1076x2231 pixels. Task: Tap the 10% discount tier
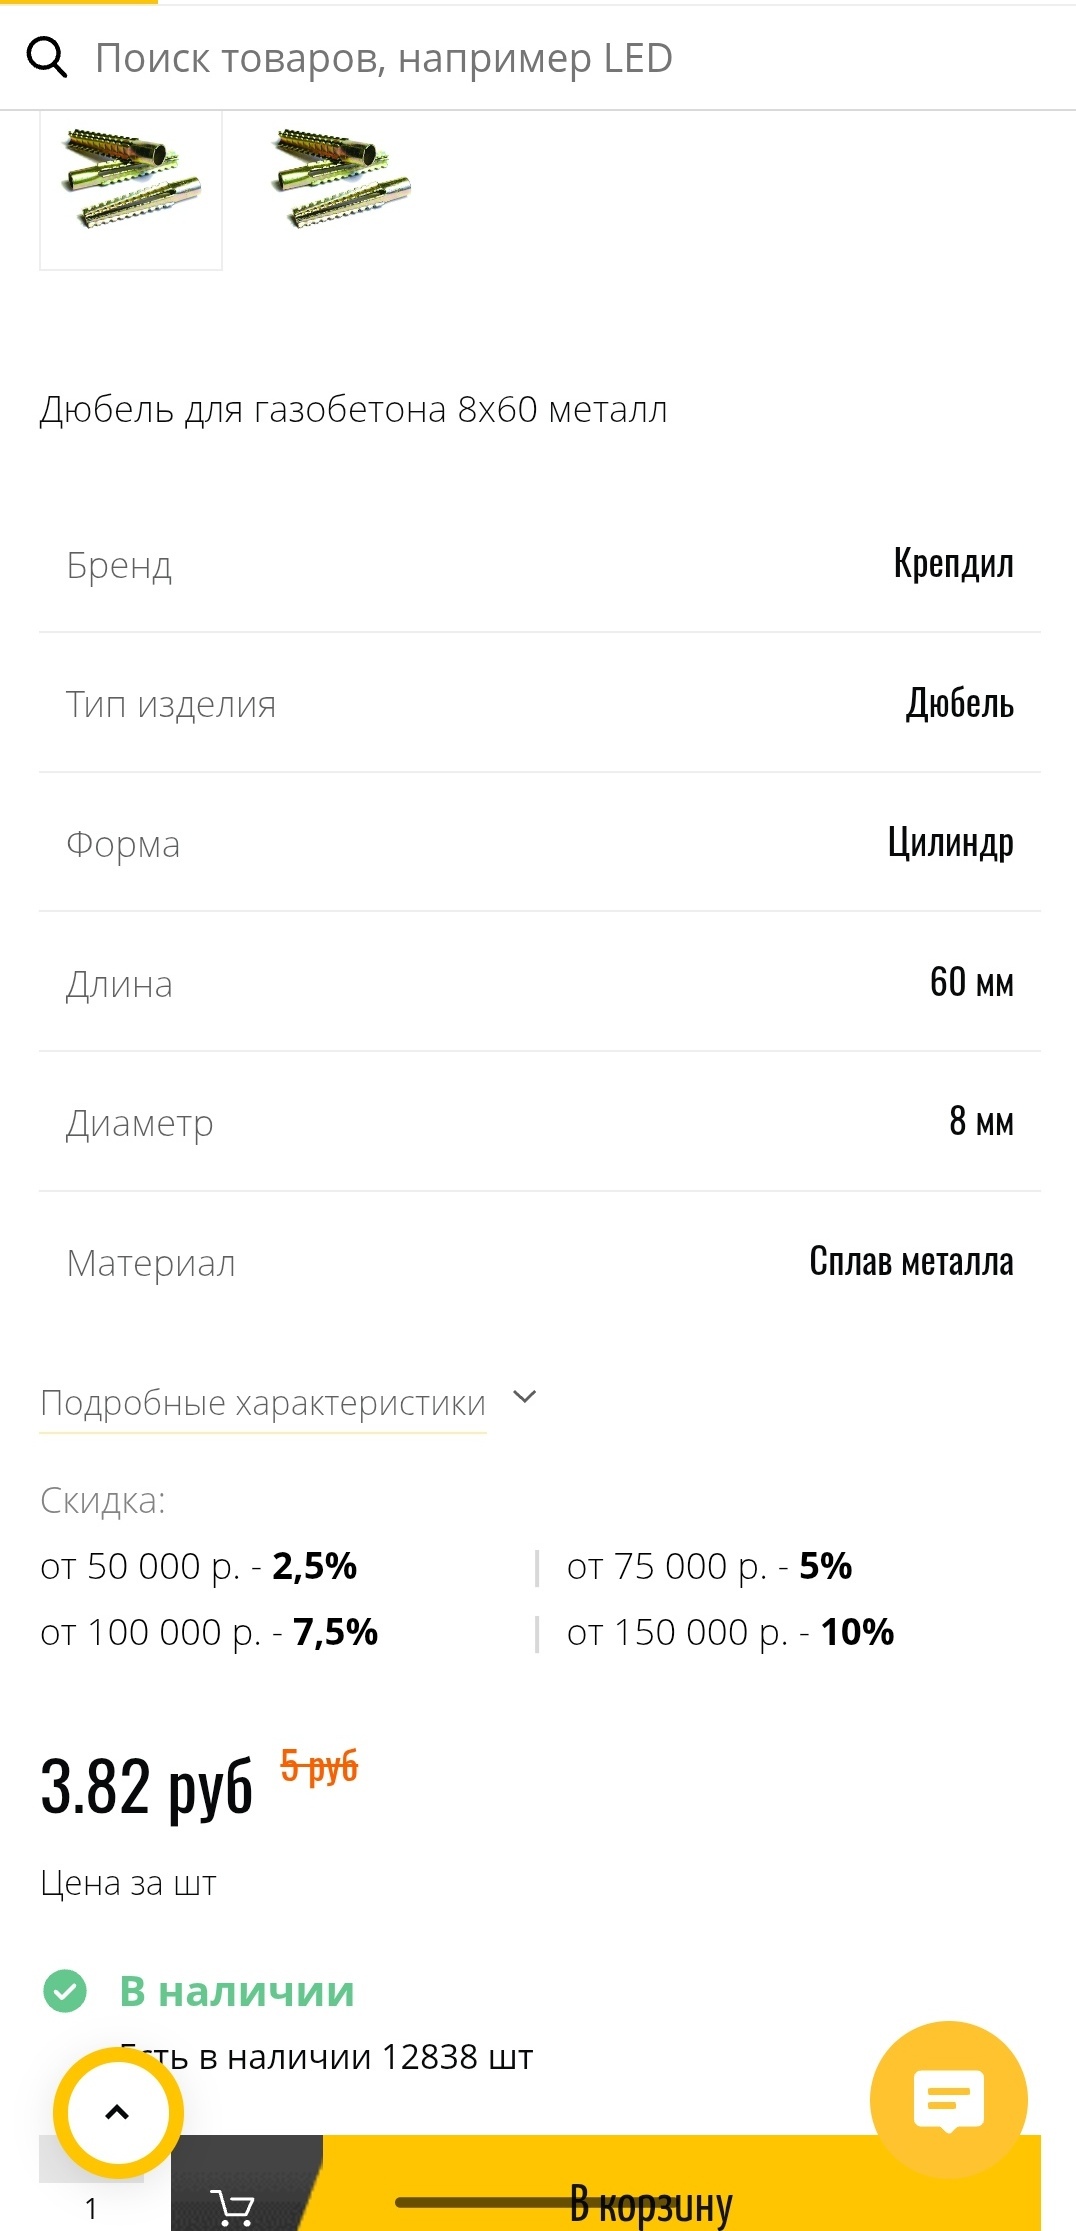(x=857, y=1632)
